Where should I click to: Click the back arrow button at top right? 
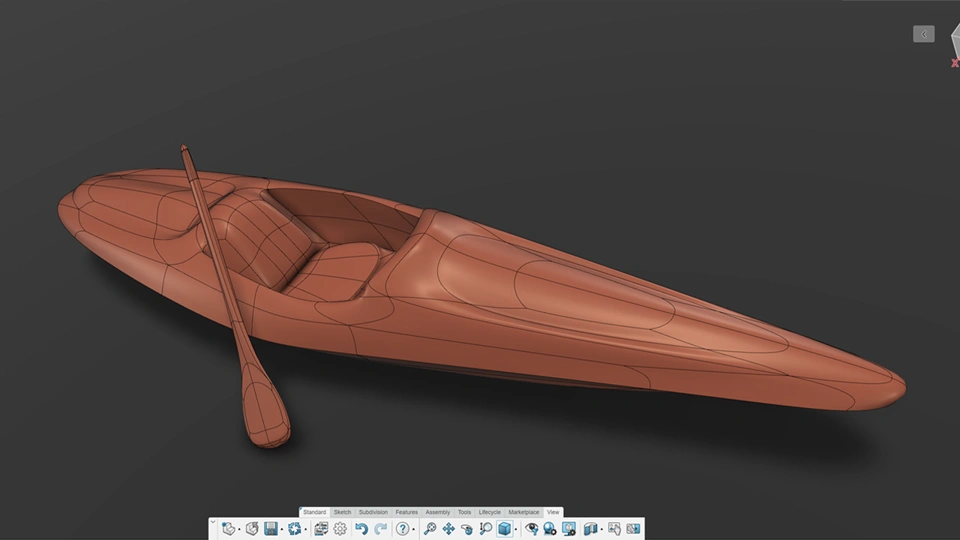pos(923,34)
